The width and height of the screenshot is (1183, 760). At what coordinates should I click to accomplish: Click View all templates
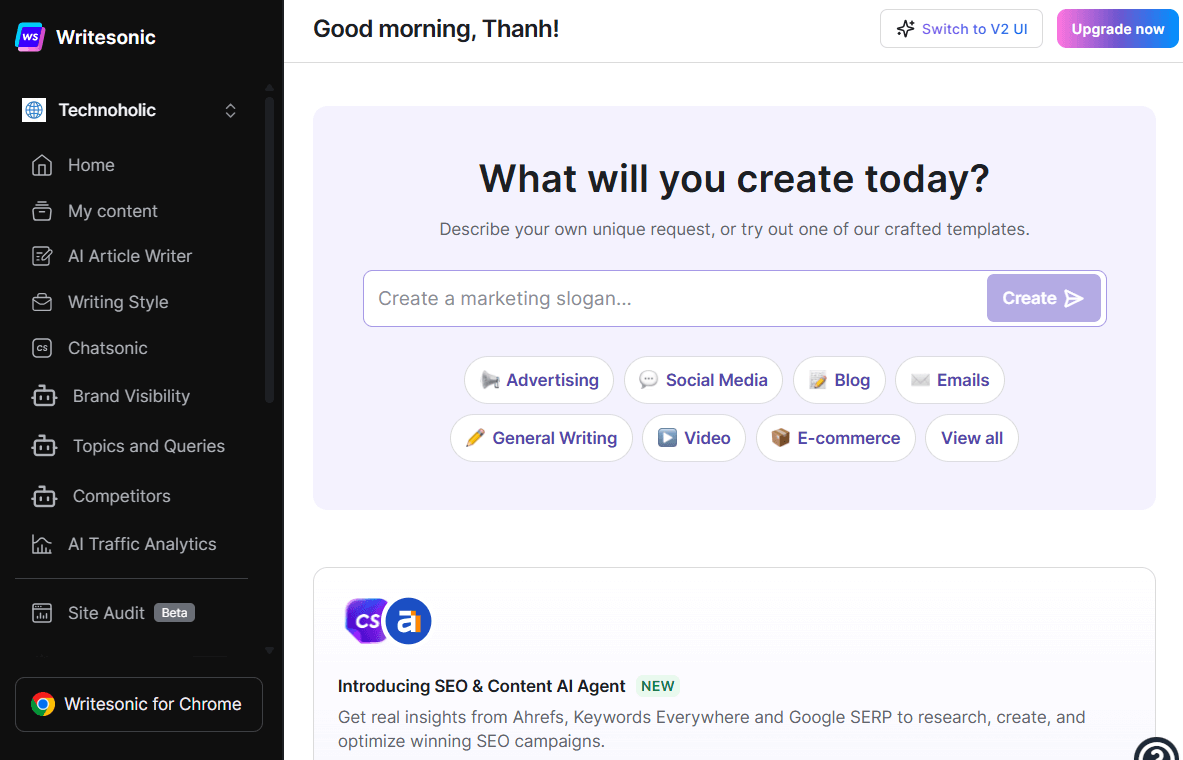(972, 438)
